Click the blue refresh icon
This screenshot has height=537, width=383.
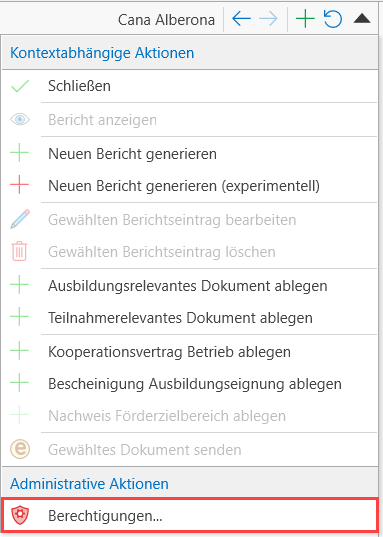tap(333, 19)
